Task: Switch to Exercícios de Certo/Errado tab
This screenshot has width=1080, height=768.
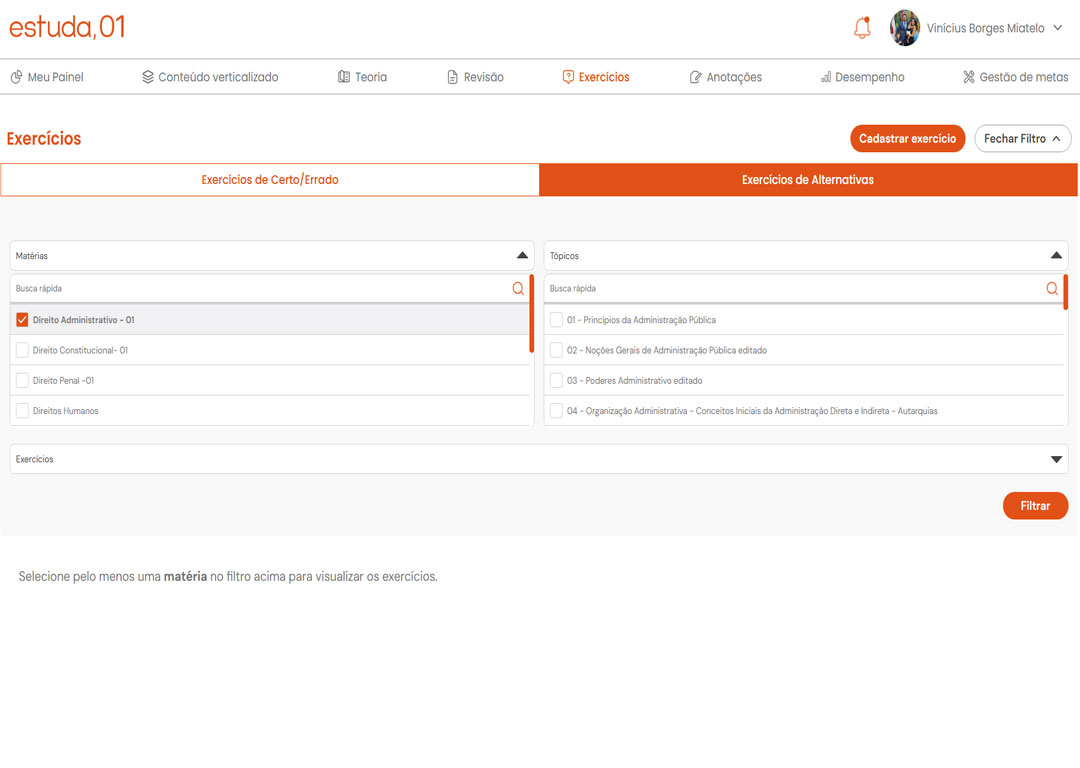Action: coord(270,180)
